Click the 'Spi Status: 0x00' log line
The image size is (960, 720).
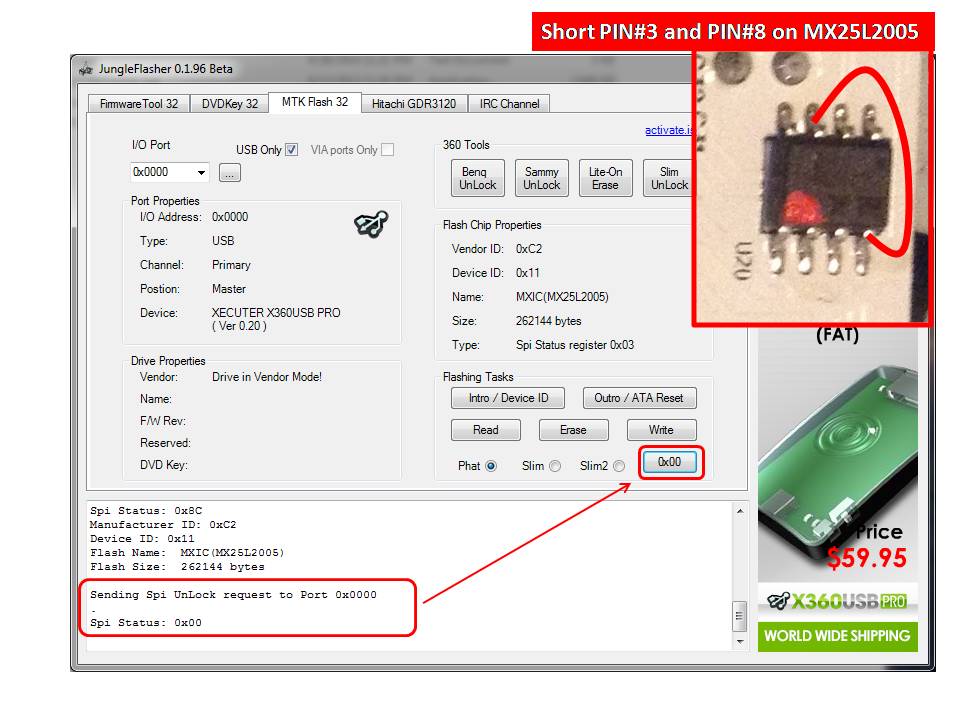click(146, 623)
